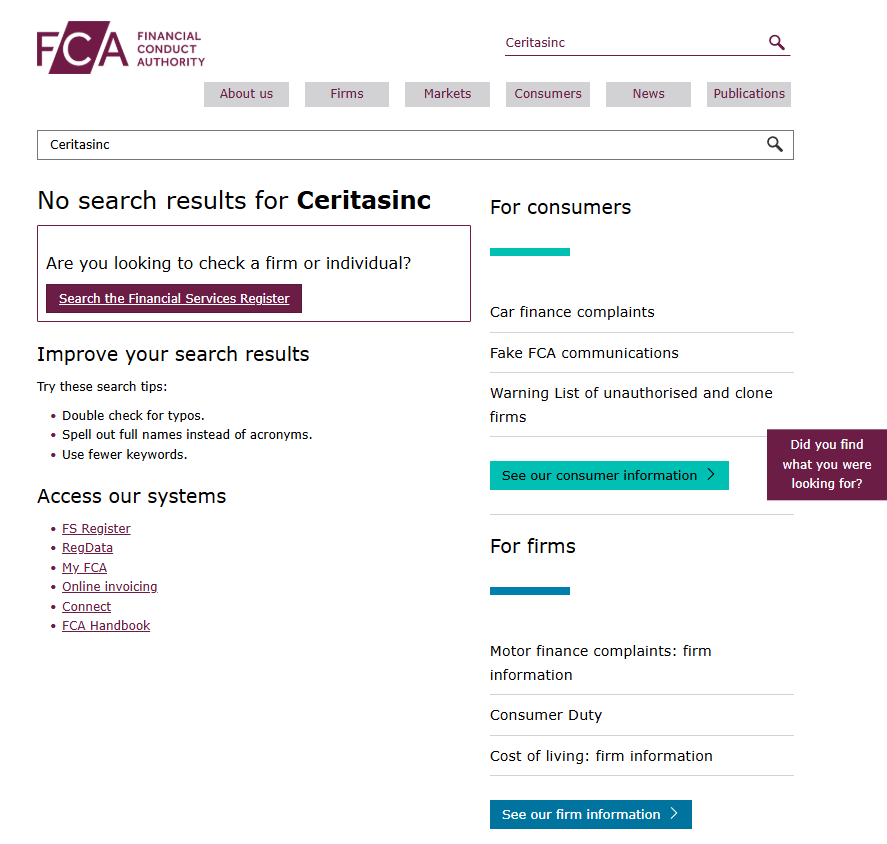The width and height of the screenshot is (887, 844).
Task: Open the Markets menu
Action: coord(447,94)
